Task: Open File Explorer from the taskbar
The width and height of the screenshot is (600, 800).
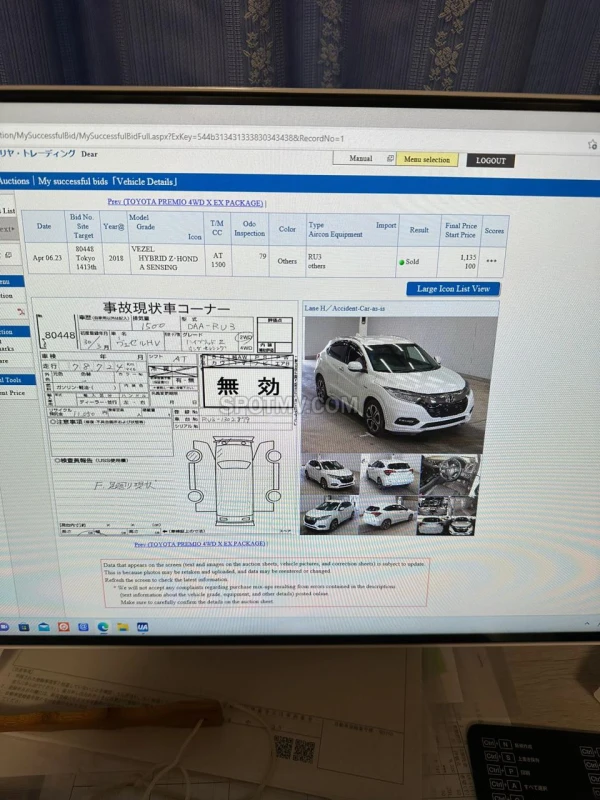Action: 122,628
